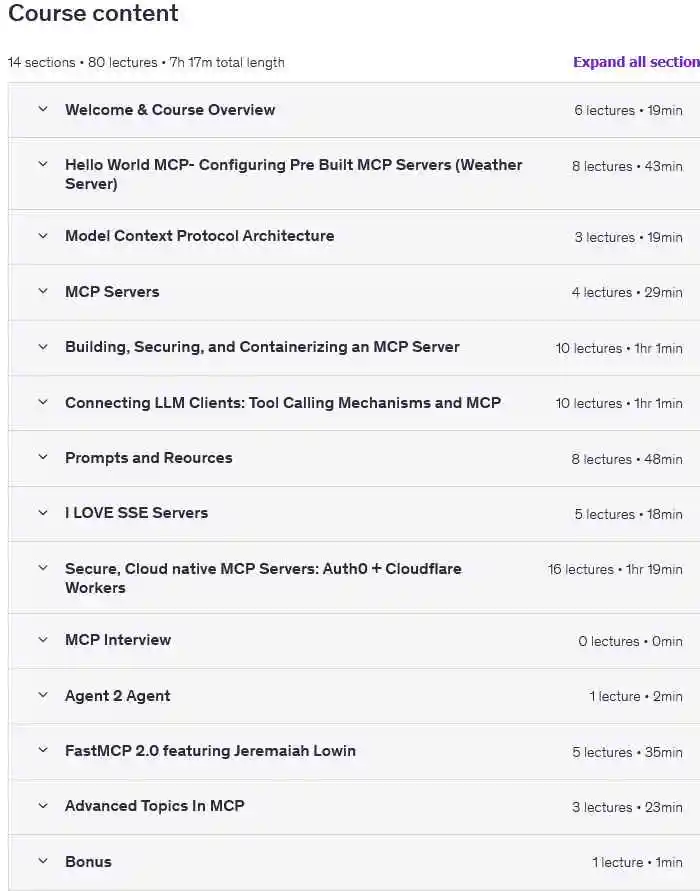Click the Prompts and Reources chevron

click(43, 457)
